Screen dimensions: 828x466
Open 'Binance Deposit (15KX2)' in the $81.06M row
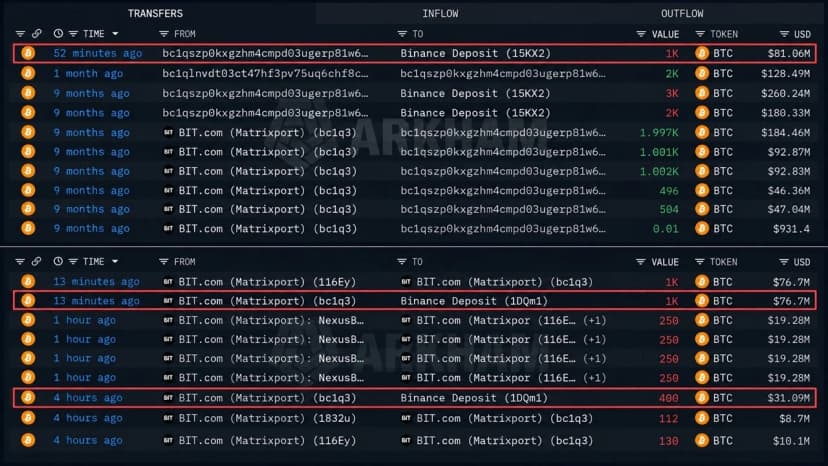click(475, 53)
